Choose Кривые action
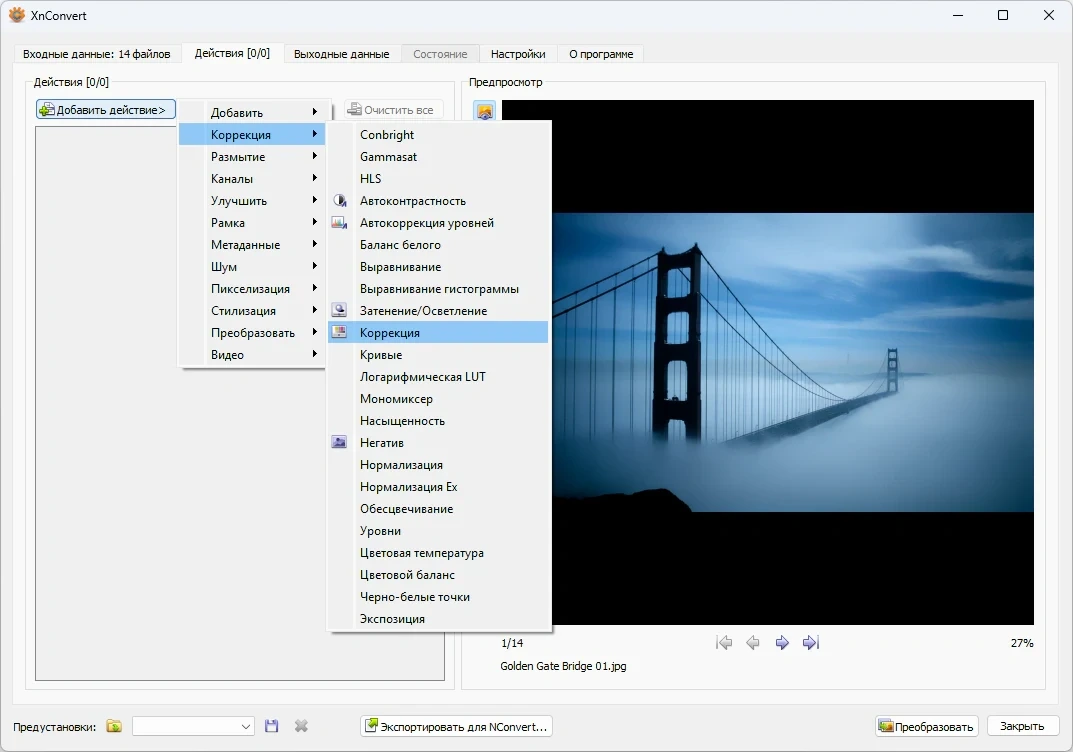 point(438,354)
